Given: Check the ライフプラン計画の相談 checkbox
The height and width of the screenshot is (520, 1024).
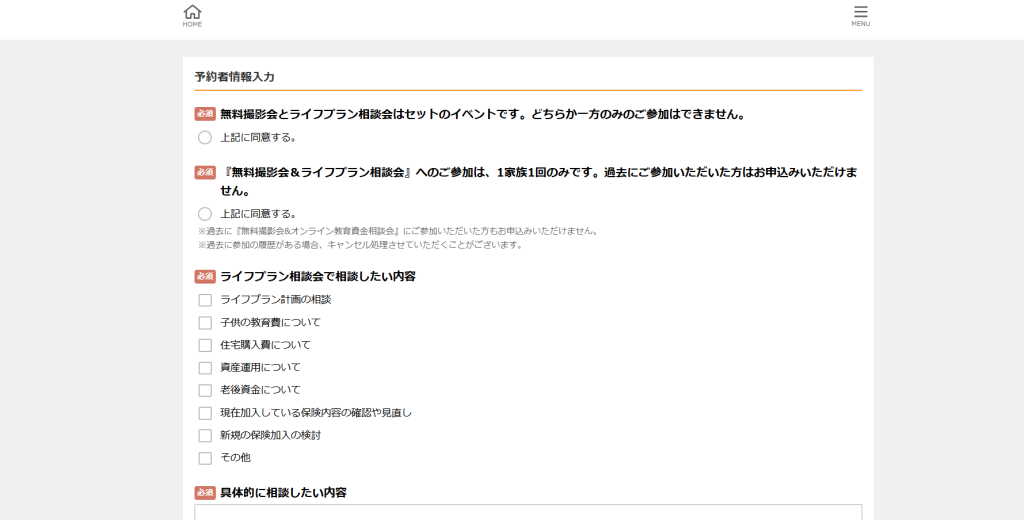Looking at the screenshot, I should click(205, 300).
